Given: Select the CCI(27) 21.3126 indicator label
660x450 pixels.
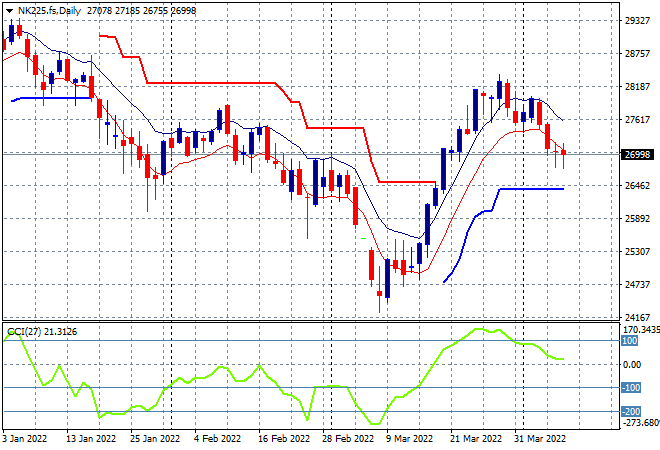Looking at the screenshot, I should [42, 332].
